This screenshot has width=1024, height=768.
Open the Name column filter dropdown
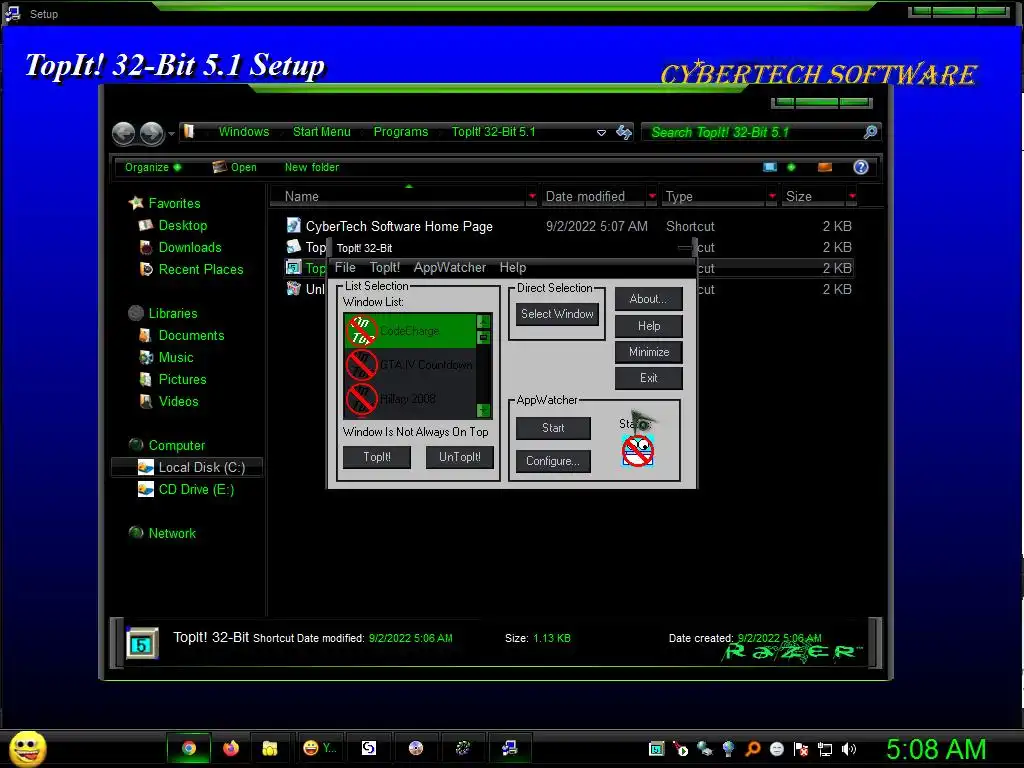532,196
